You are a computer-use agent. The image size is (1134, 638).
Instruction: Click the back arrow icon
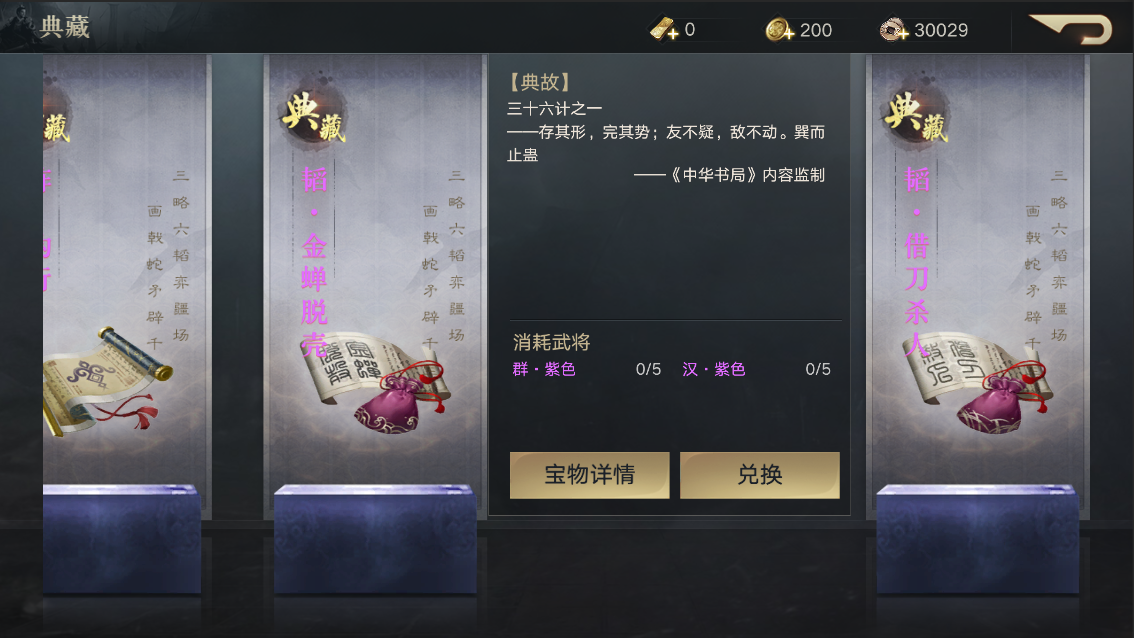pos(1071,30)
